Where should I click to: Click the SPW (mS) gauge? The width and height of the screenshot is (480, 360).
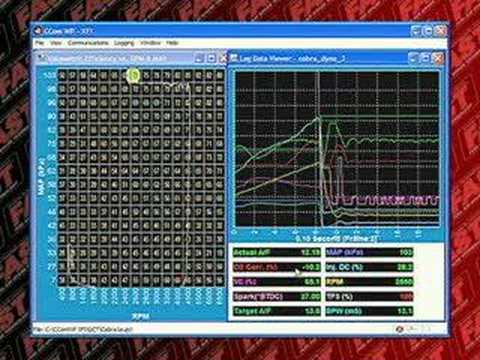(x=369, y=311)
